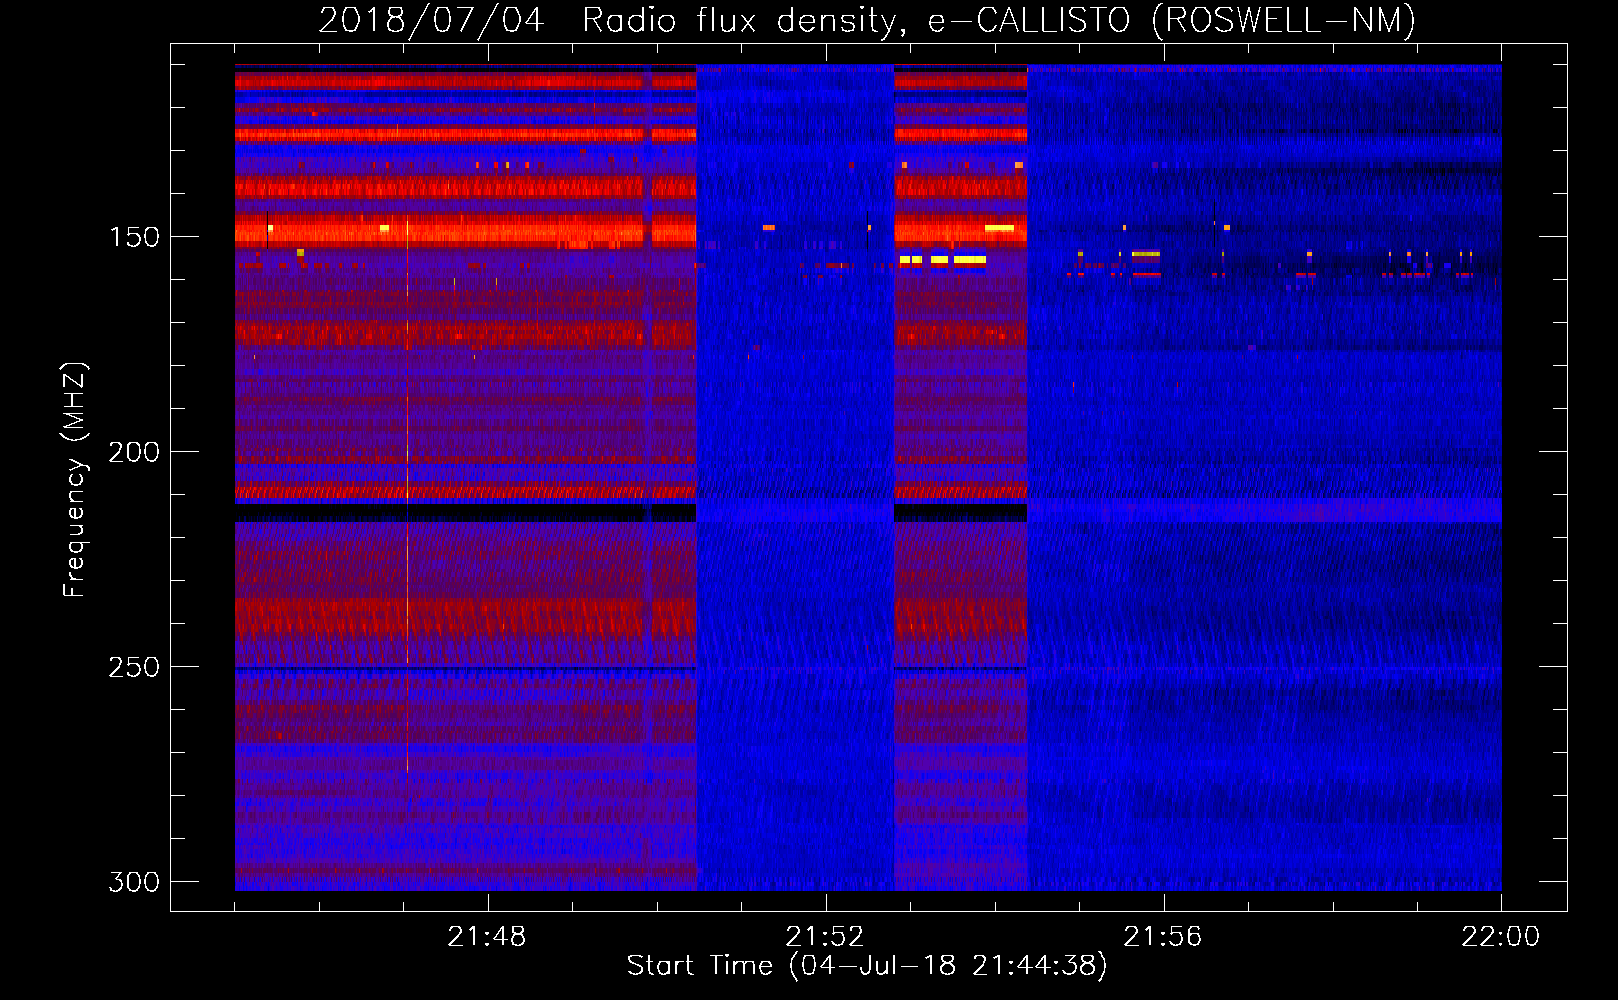
Task: Click the 300 frequency tick label
Action: 134,882
